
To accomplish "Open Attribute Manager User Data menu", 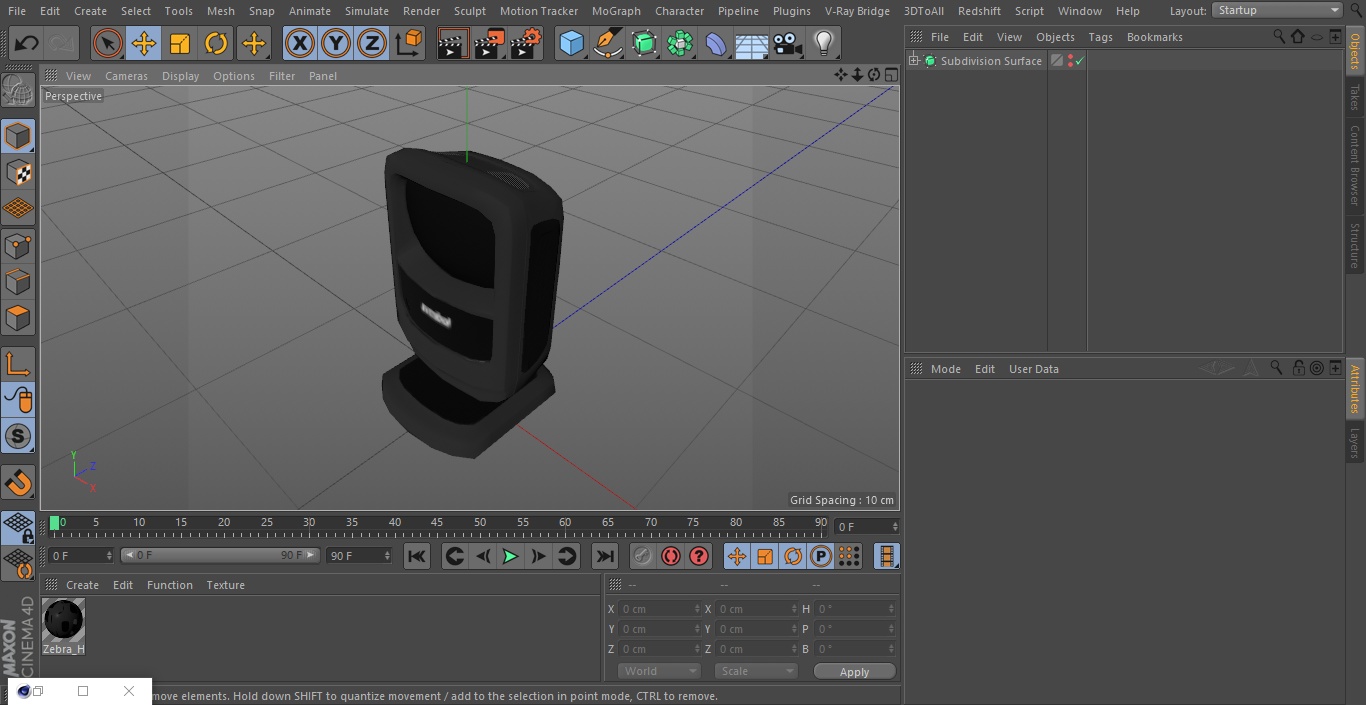I will point(1033,369).
